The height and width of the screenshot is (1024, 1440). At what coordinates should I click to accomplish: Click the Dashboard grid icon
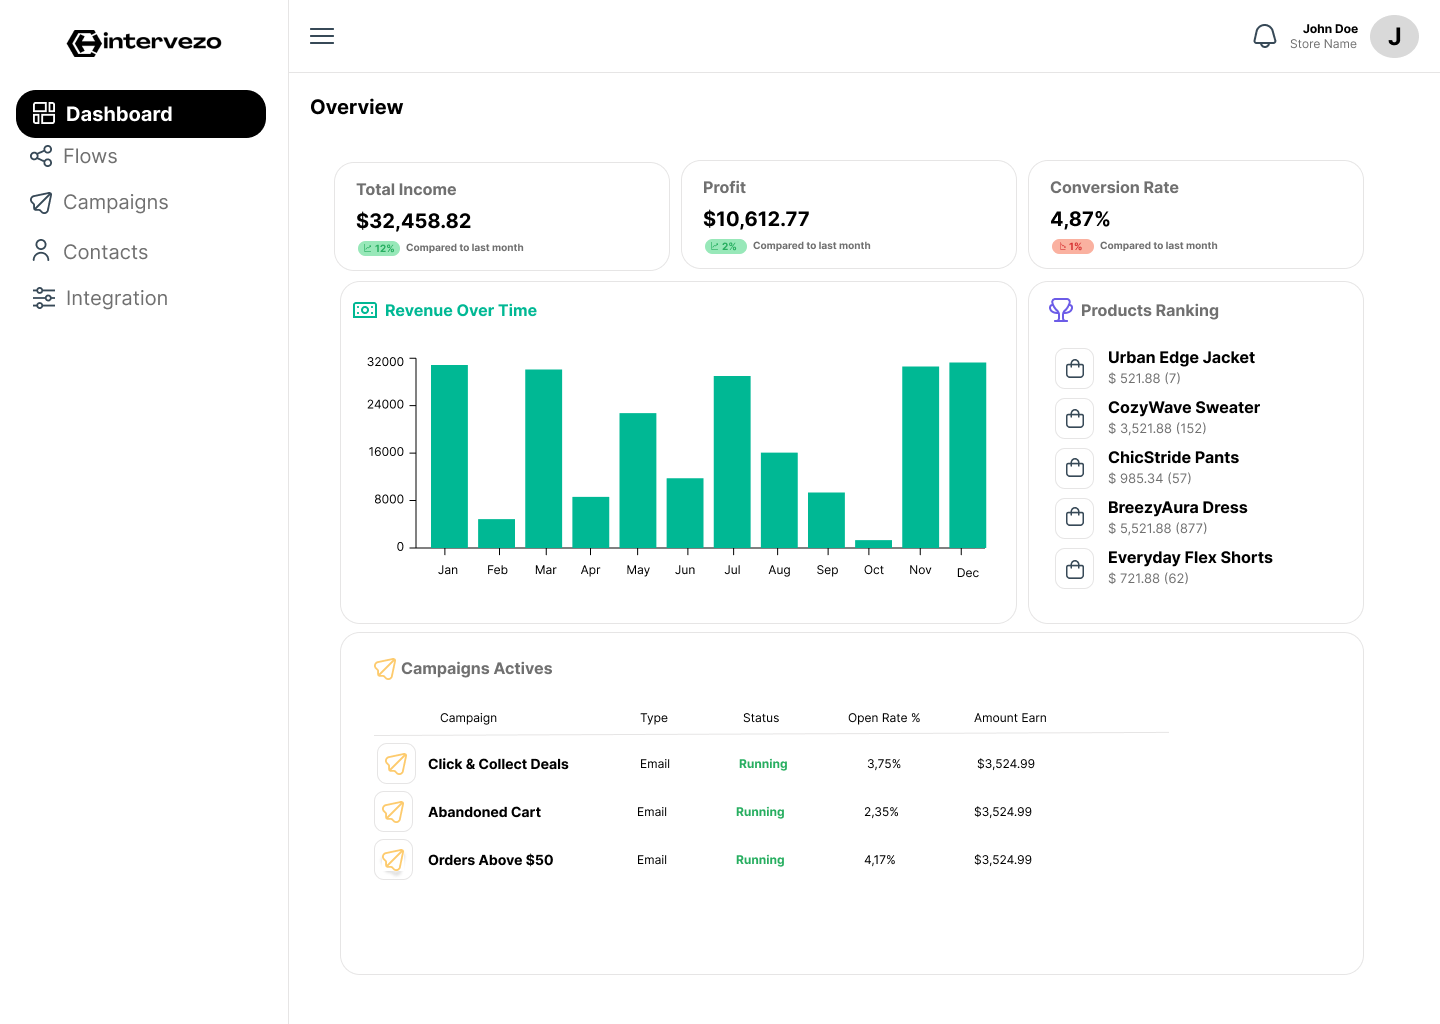point(44,113)
